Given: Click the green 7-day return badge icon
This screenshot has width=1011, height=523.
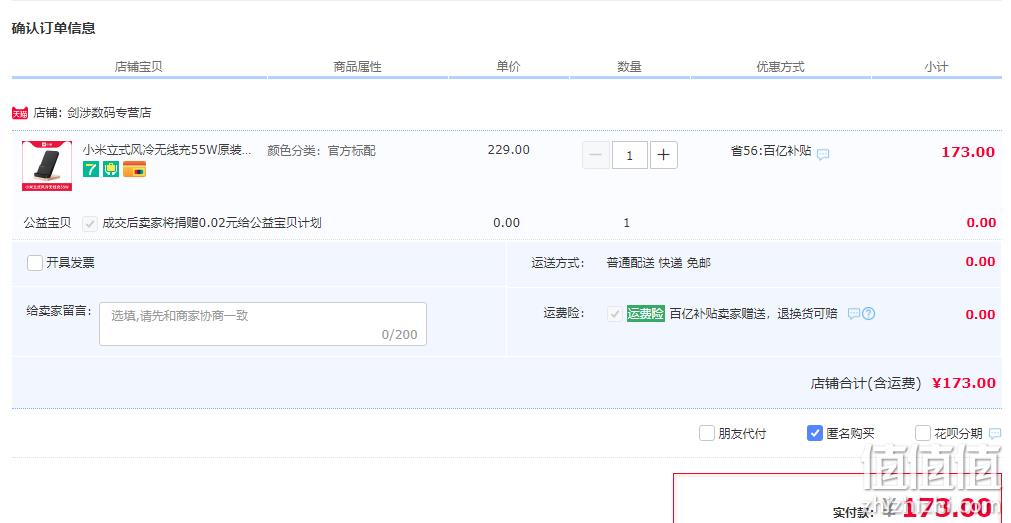Looking at the screenshot, I should [91, 169].
